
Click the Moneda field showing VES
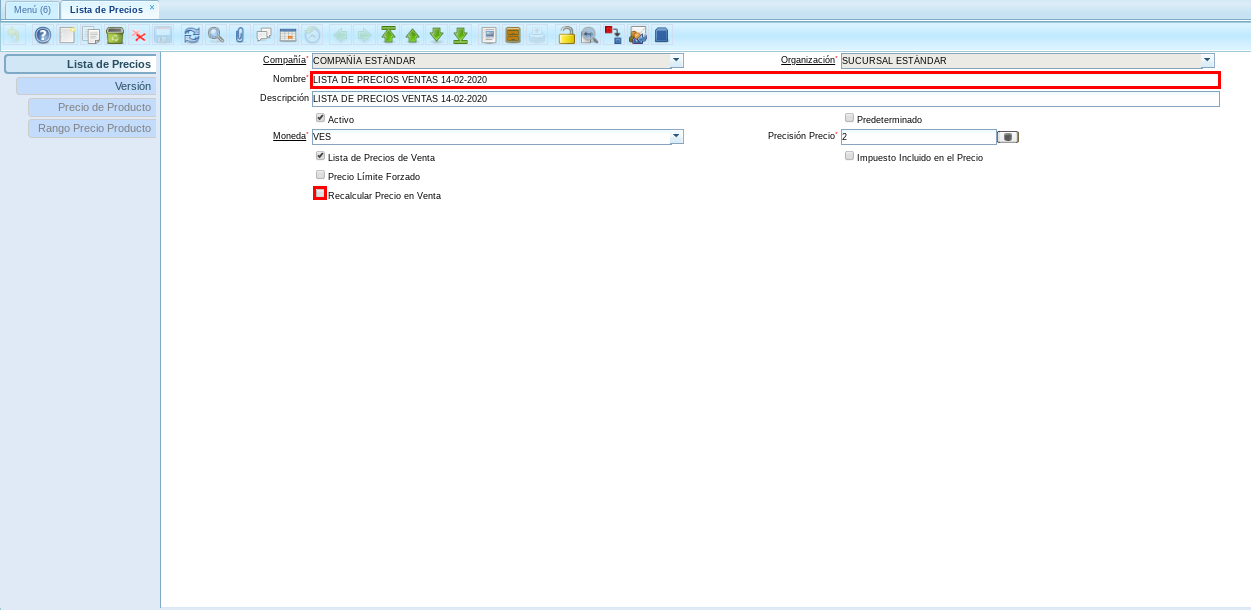pos(491,136)
